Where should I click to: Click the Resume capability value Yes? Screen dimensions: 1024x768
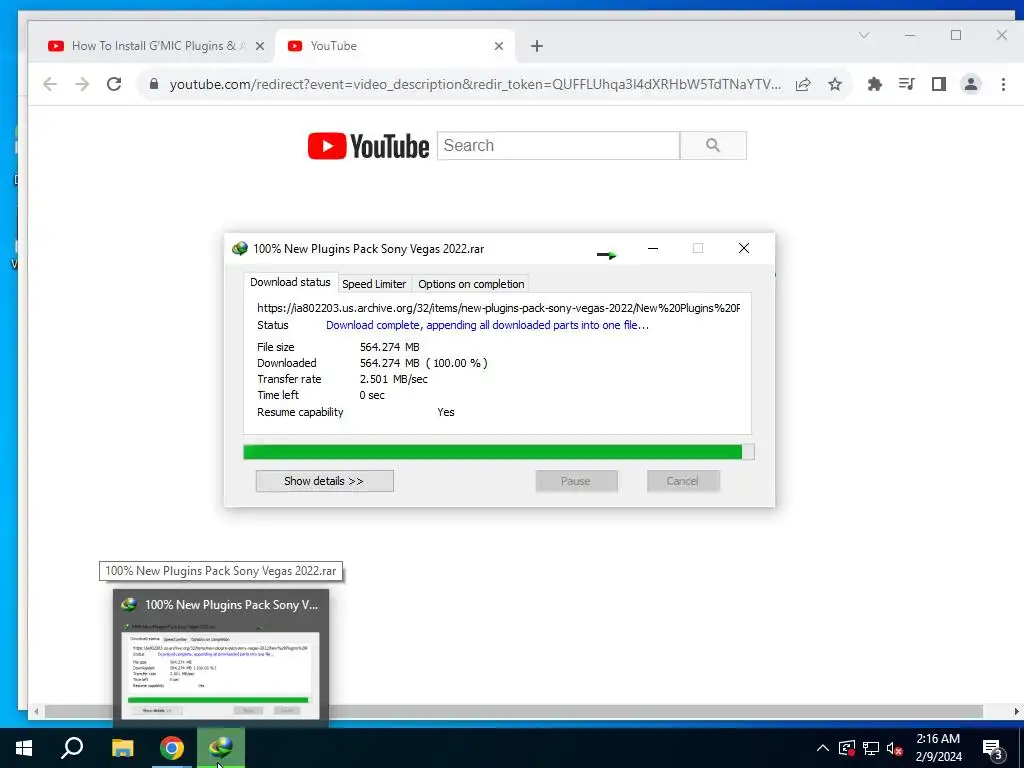click(x=446, y=413)
